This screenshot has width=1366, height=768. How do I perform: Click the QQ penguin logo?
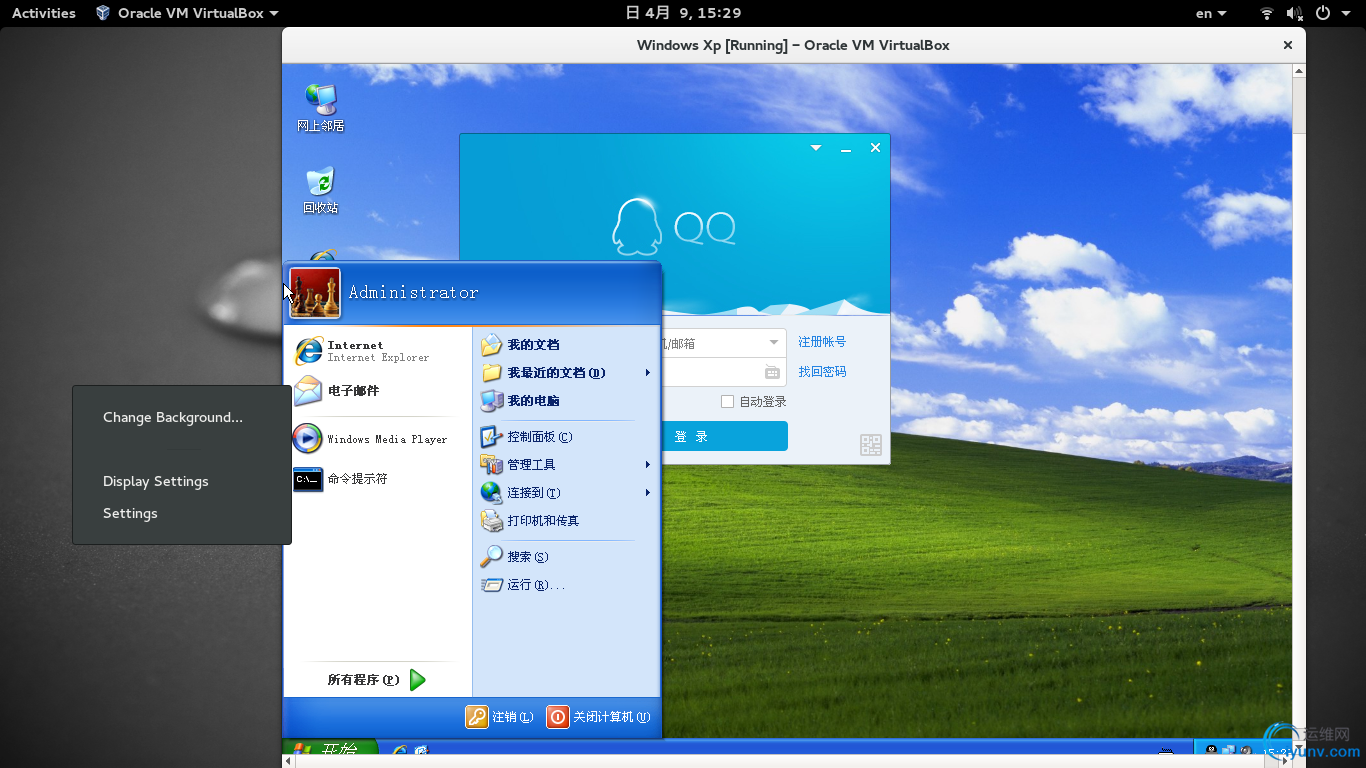(x=637, y=227)
